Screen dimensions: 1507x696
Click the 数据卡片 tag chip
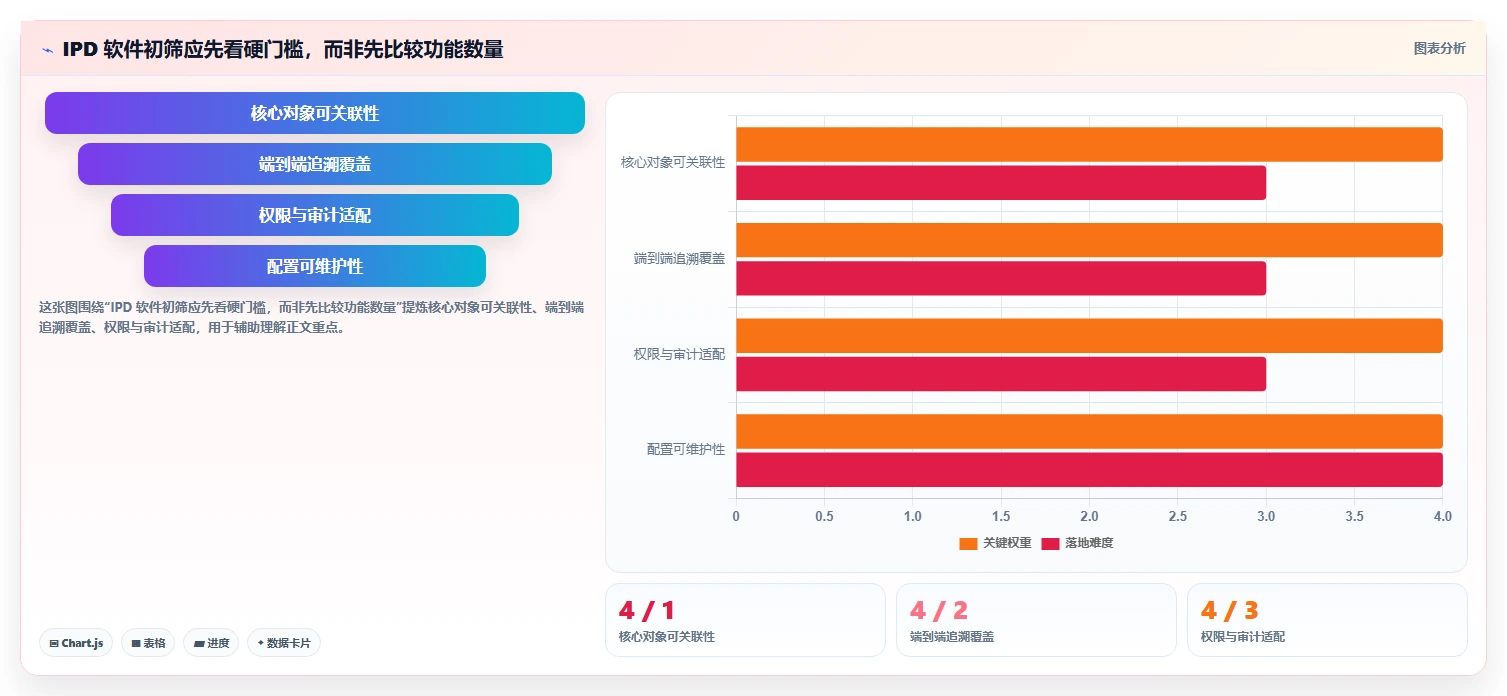tap(284, 643)
